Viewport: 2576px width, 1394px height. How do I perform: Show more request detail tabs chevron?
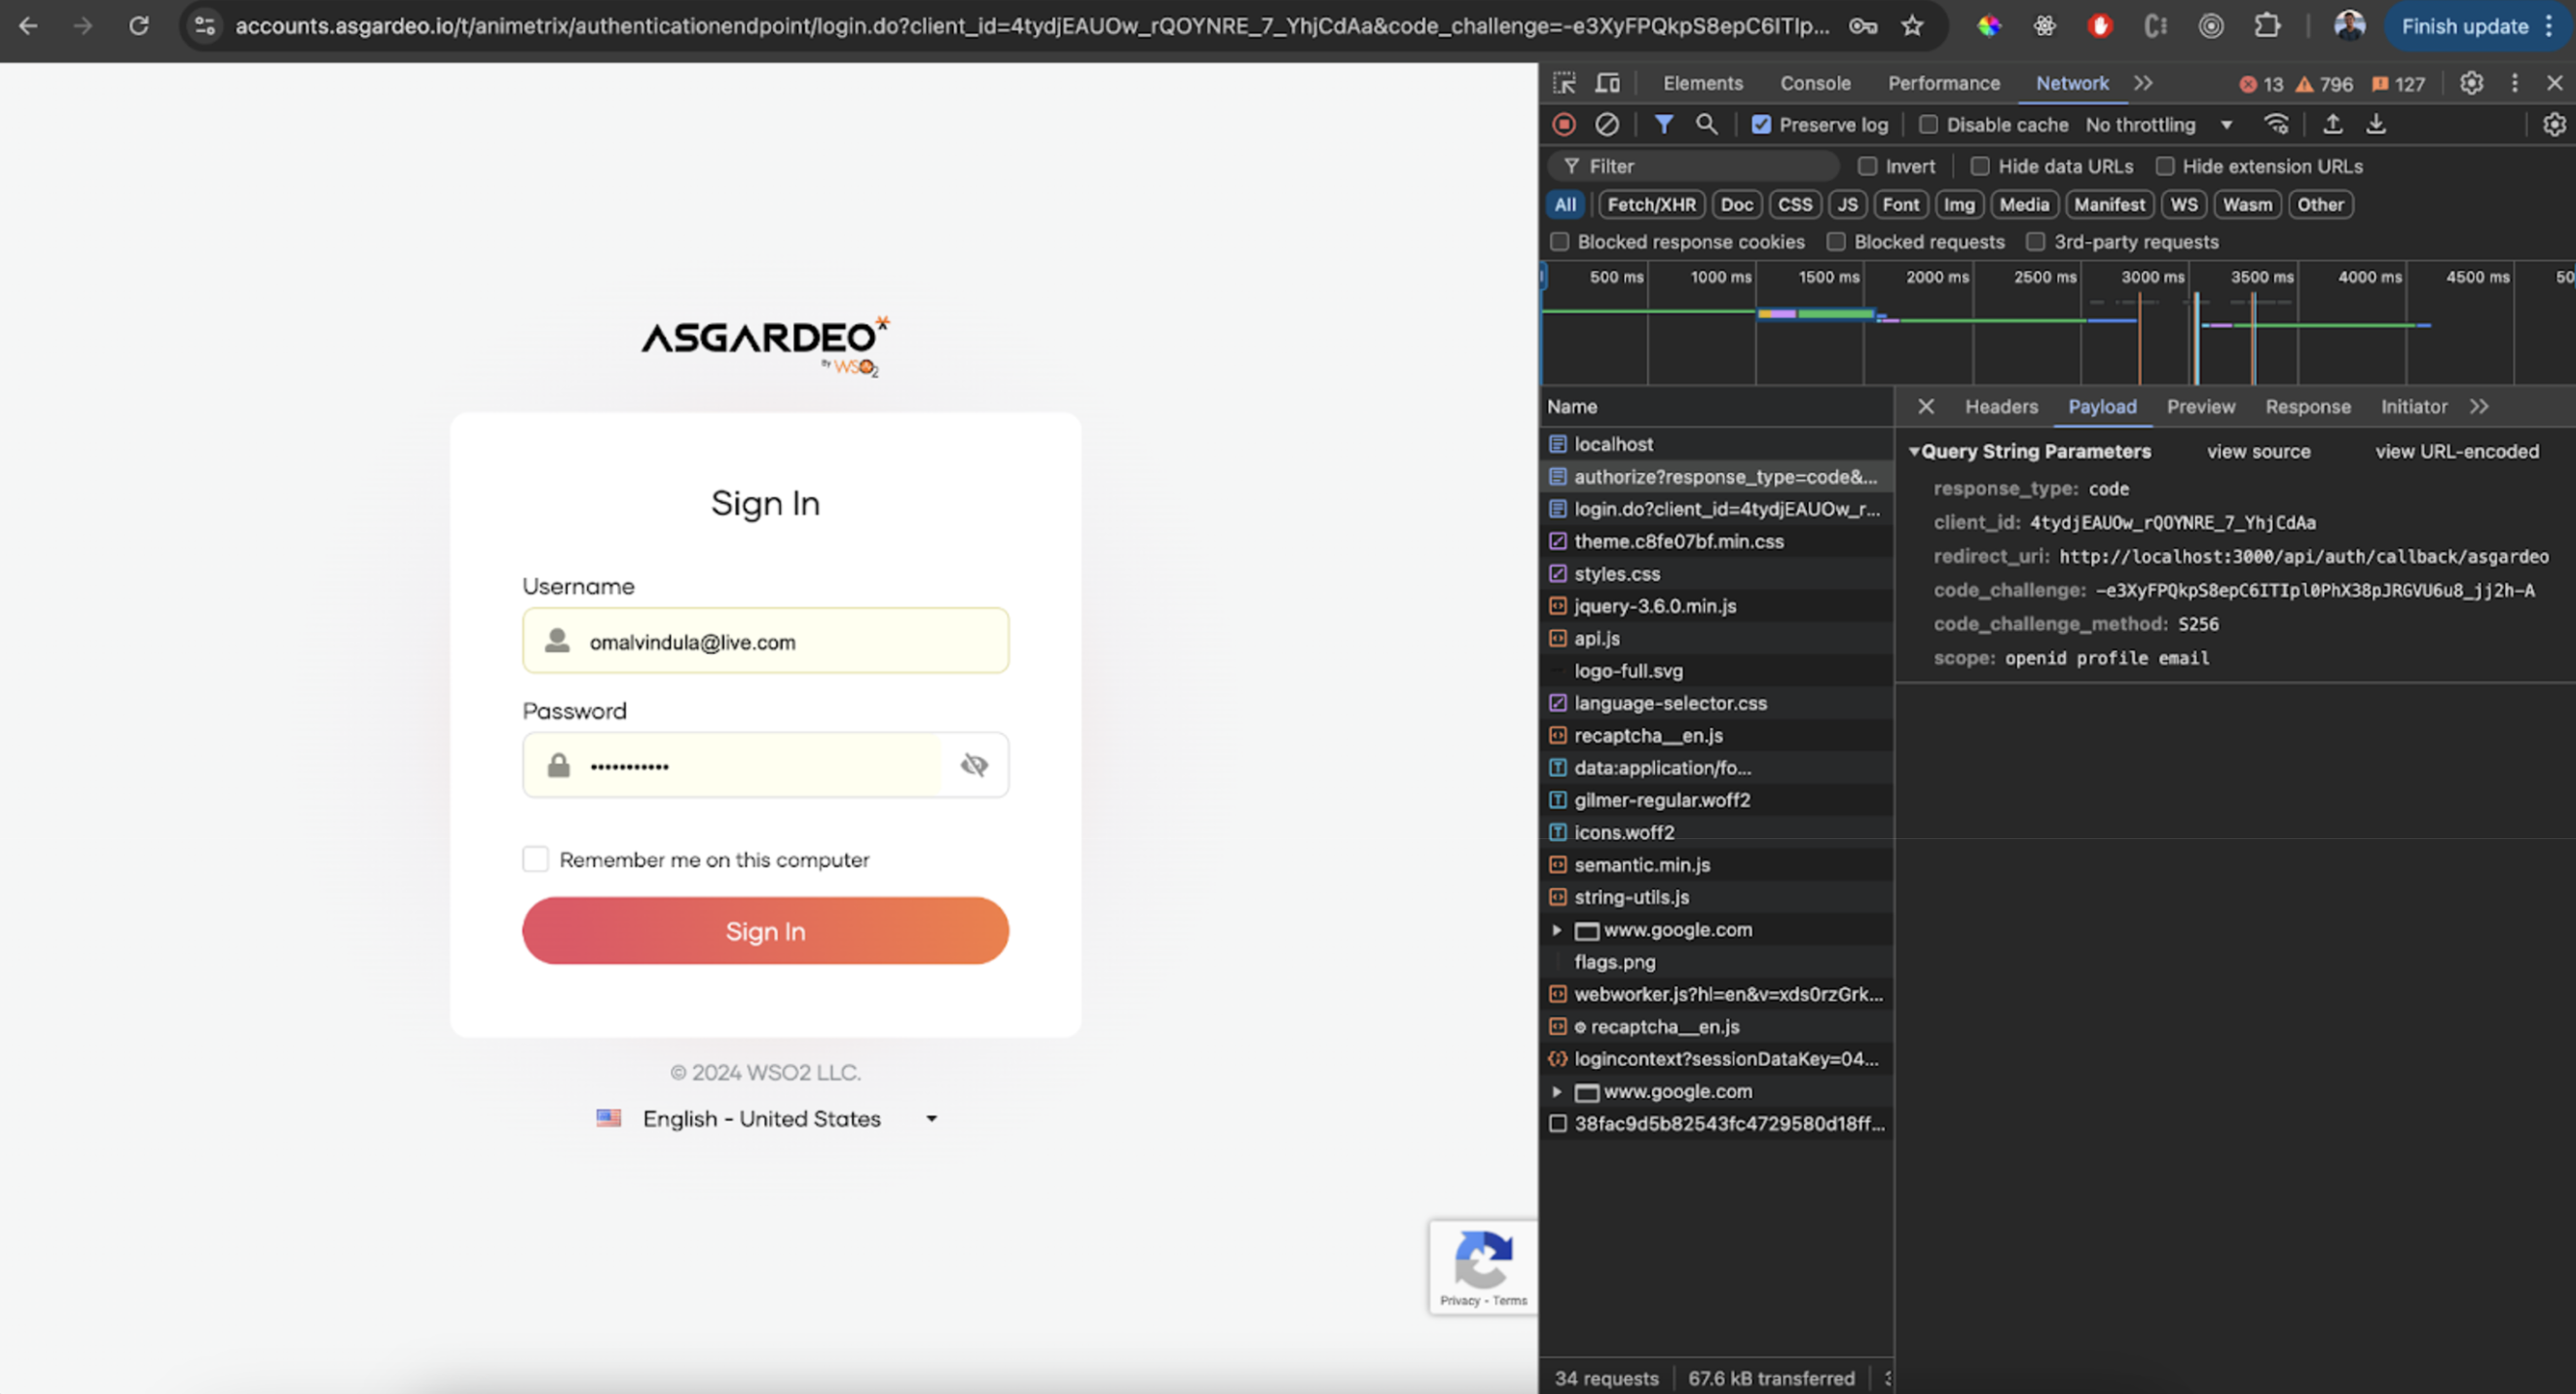click(2478, 406)
